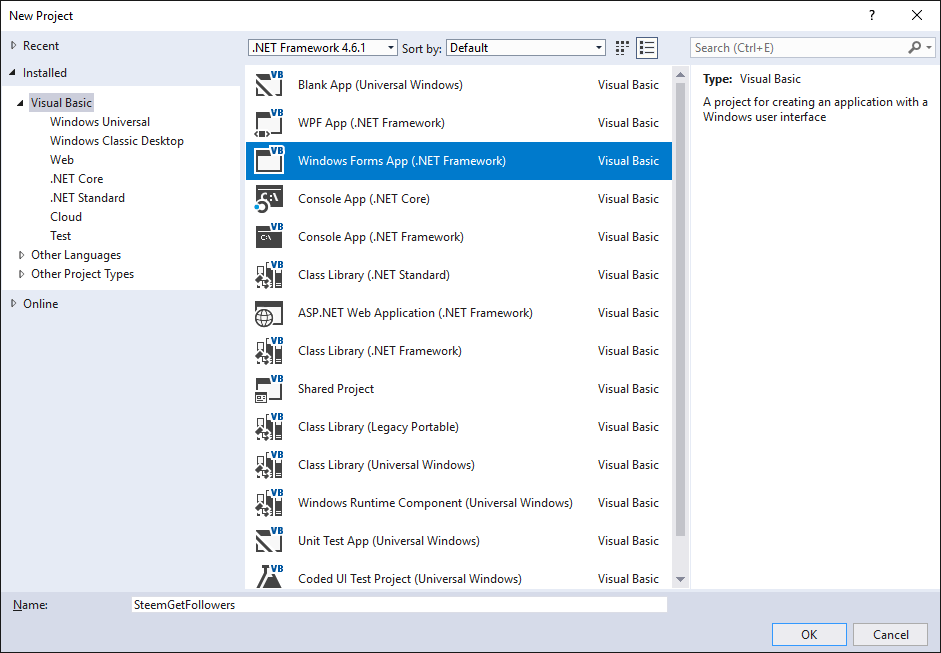Click the search magnifier icon
The height and width of the screenshot is (653, 941).
tap(915, 47)
